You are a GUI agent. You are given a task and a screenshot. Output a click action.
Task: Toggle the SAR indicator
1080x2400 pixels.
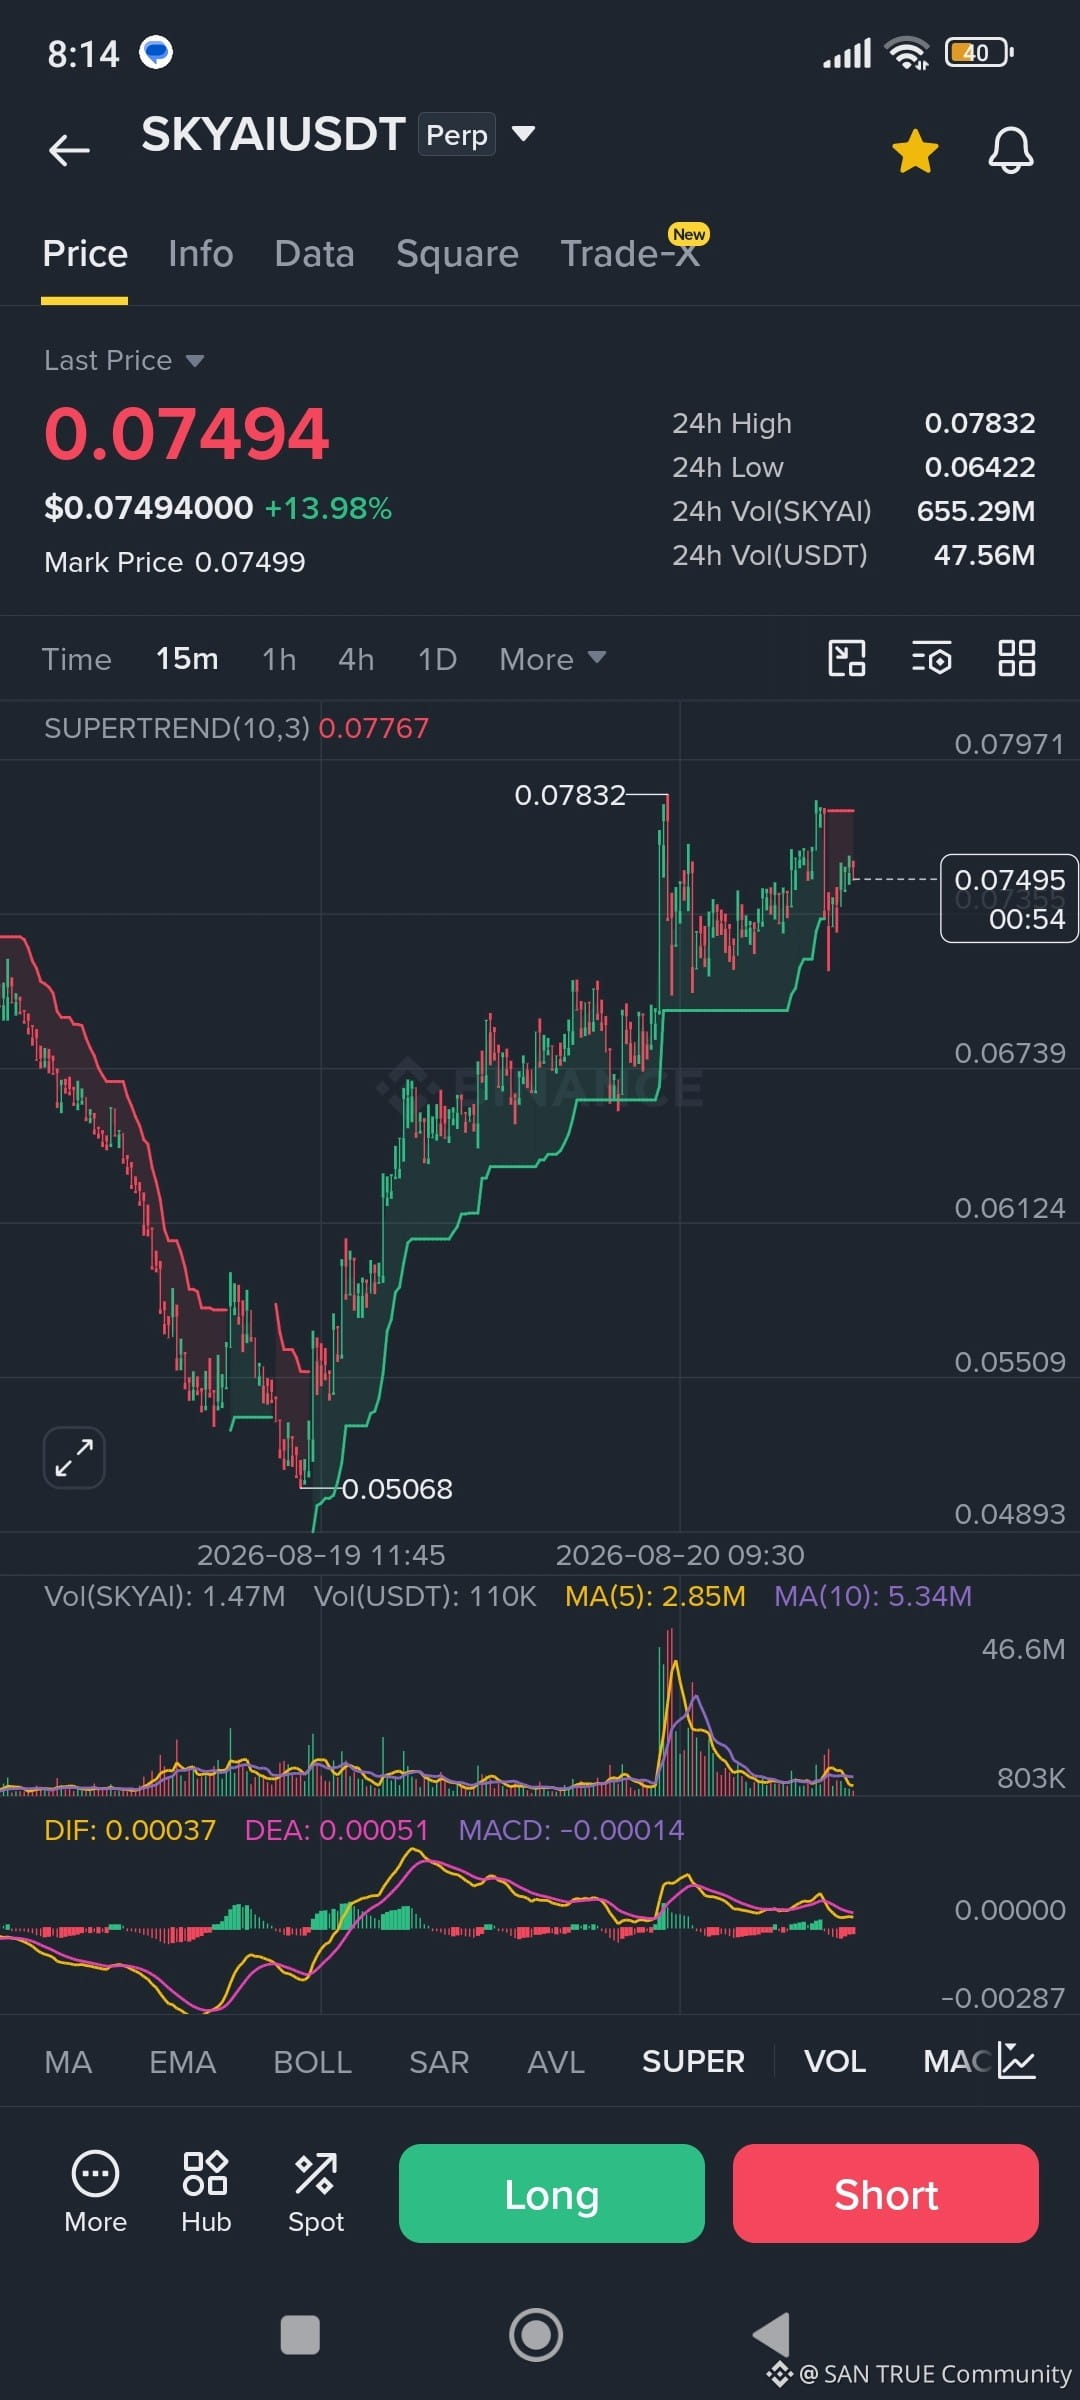(x=439, y=2061)
